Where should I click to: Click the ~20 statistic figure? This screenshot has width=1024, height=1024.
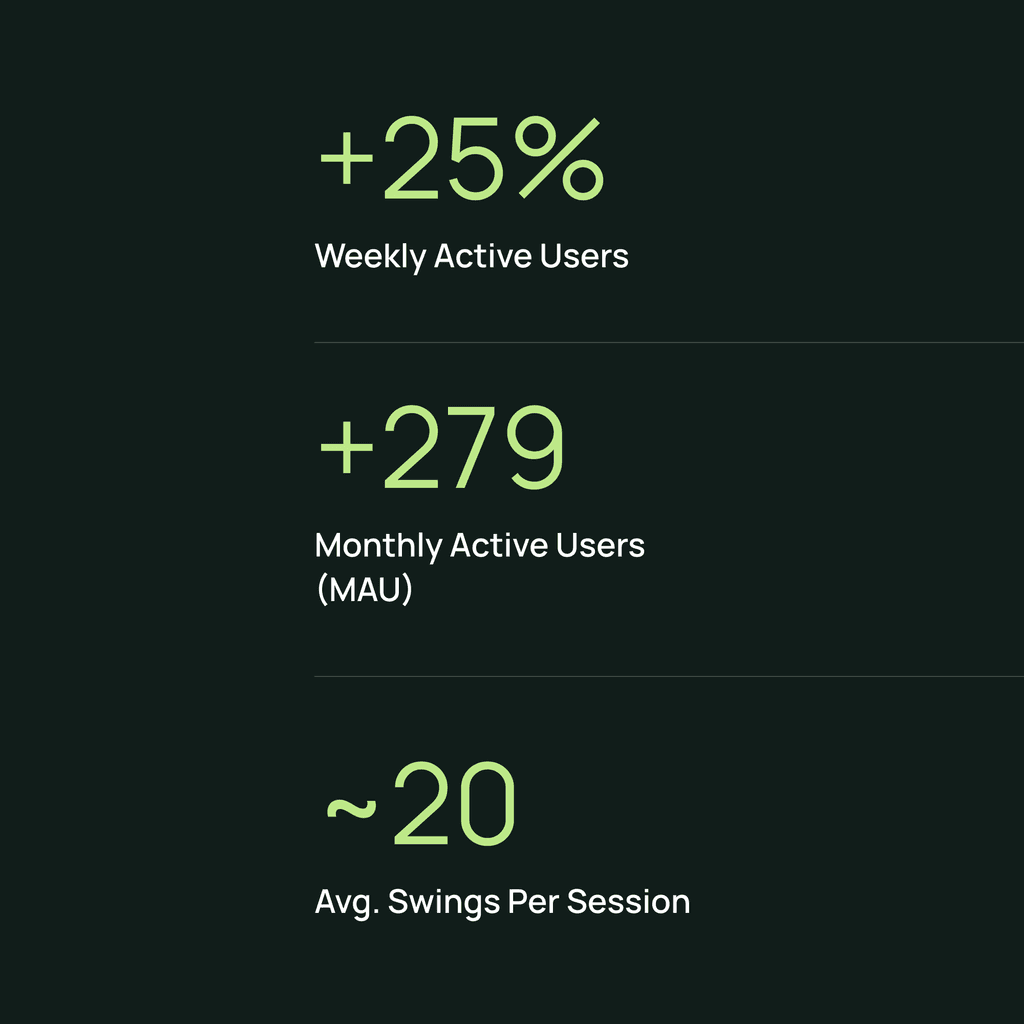click(421, 804)
